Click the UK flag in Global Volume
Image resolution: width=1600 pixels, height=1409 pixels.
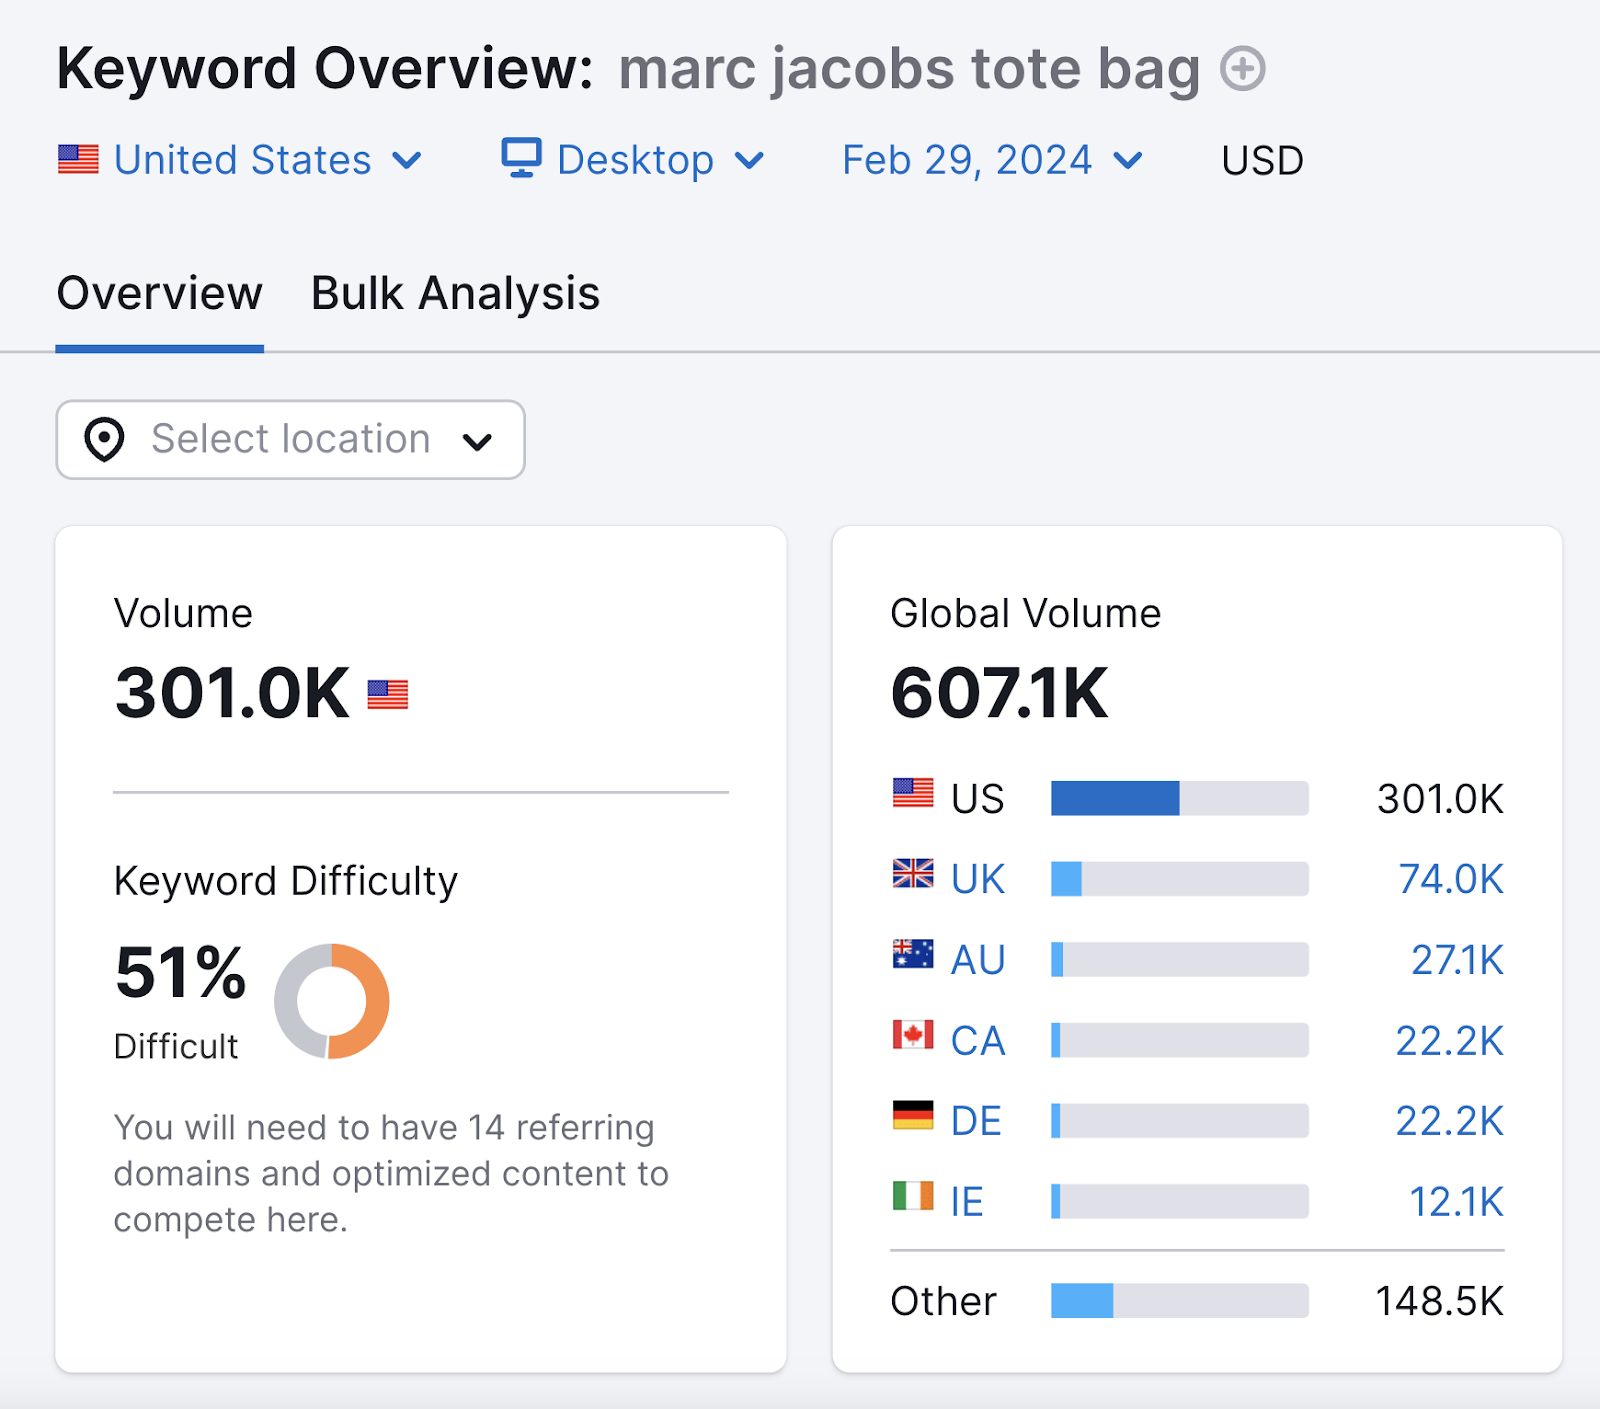[913, 874]
